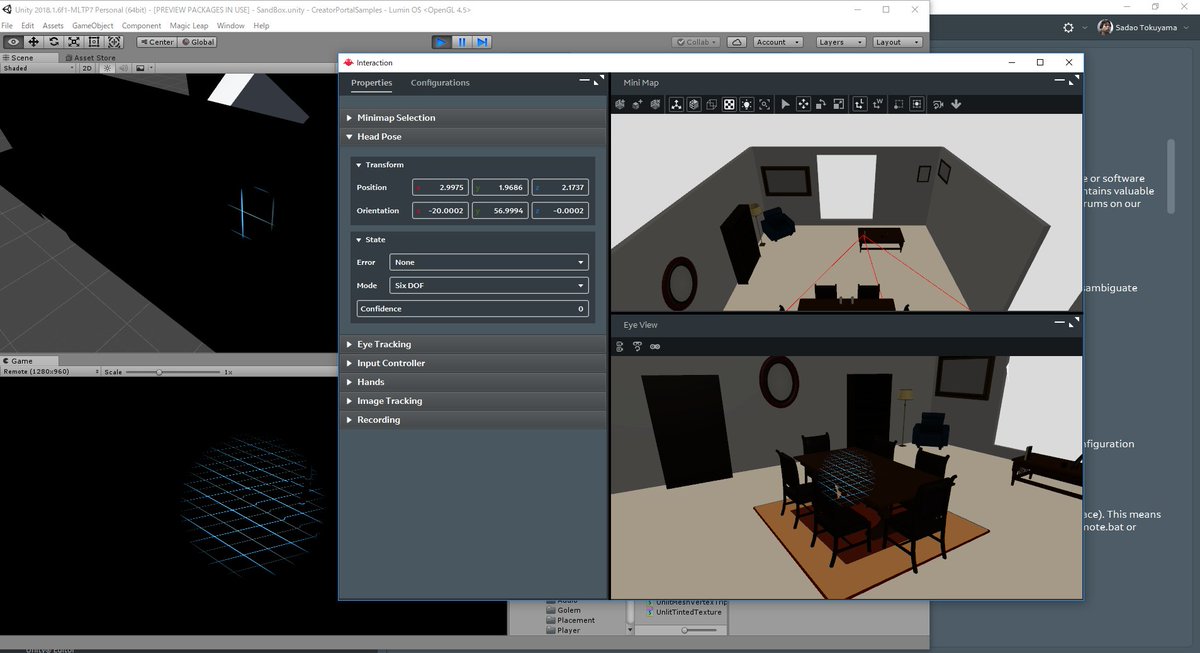Select the Golem folder in Project panel

pyautogui.click(x=563, y=610)
